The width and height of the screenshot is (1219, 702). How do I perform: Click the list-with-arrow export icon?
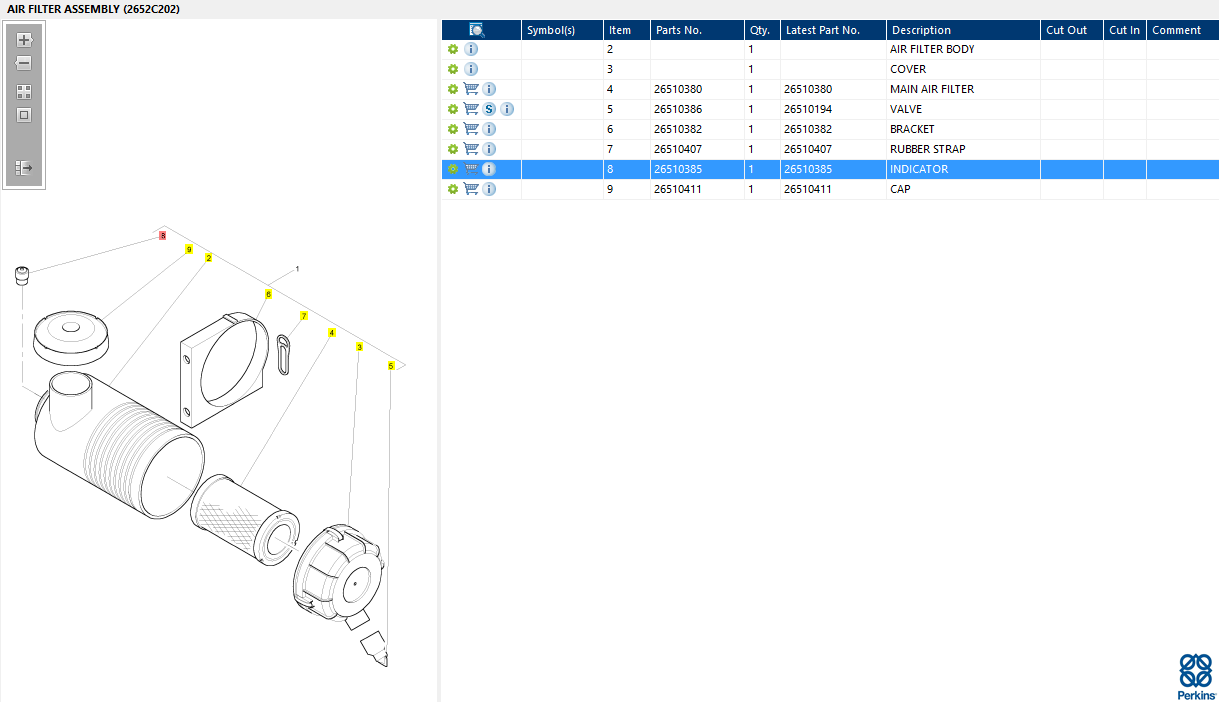click(24, 168)
